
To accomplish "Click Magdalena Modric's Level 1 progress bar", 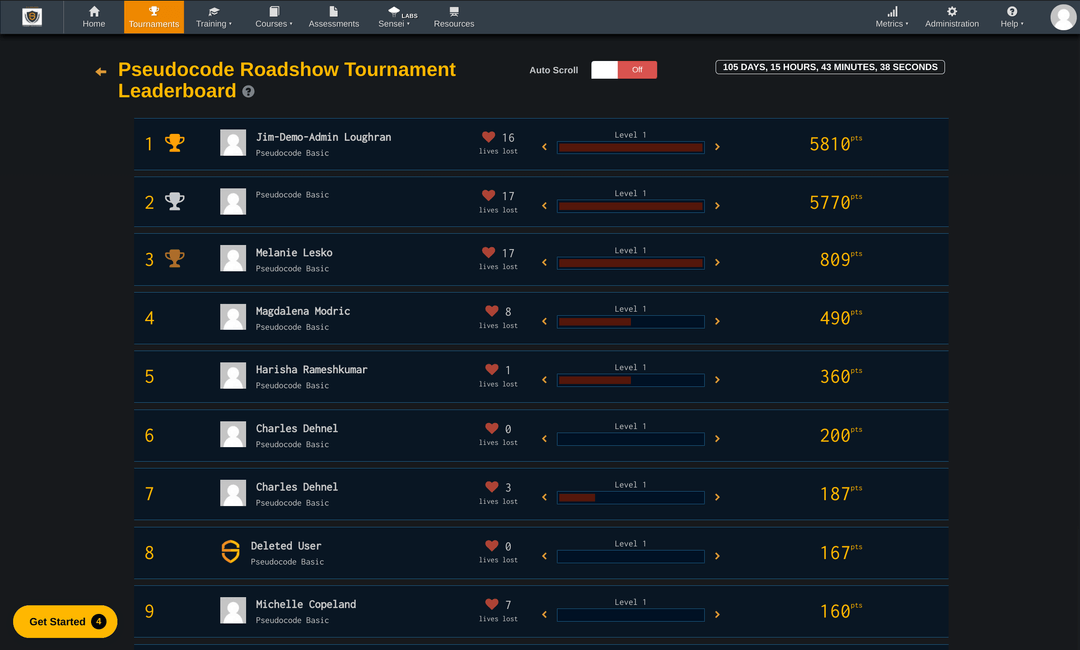I will click(630, 322).
